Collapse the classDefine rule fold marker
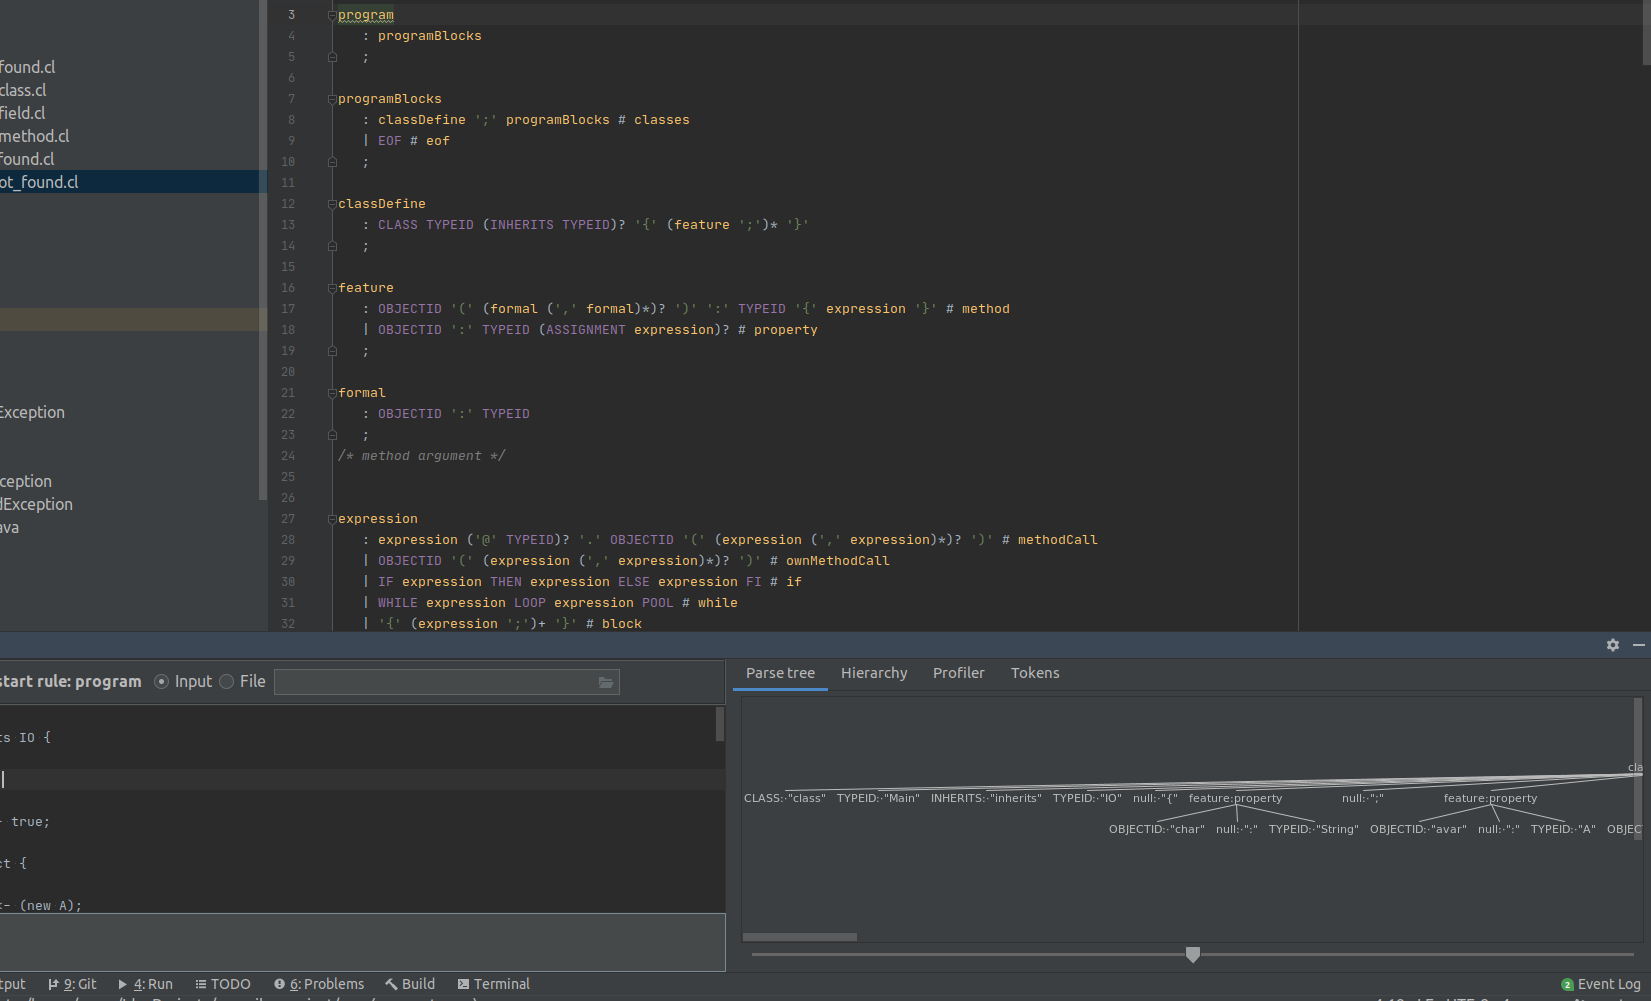Screen dimensions: 1651x1001 pyautogui.click(x=332, y=204)
